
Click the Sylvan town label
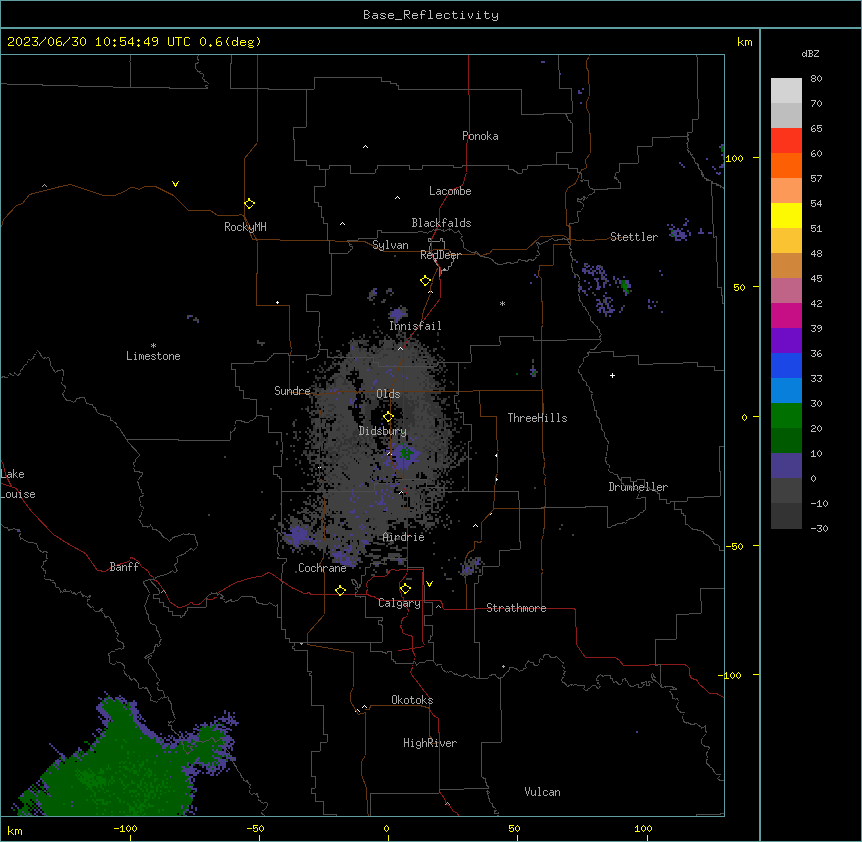(x=390, y=245)
